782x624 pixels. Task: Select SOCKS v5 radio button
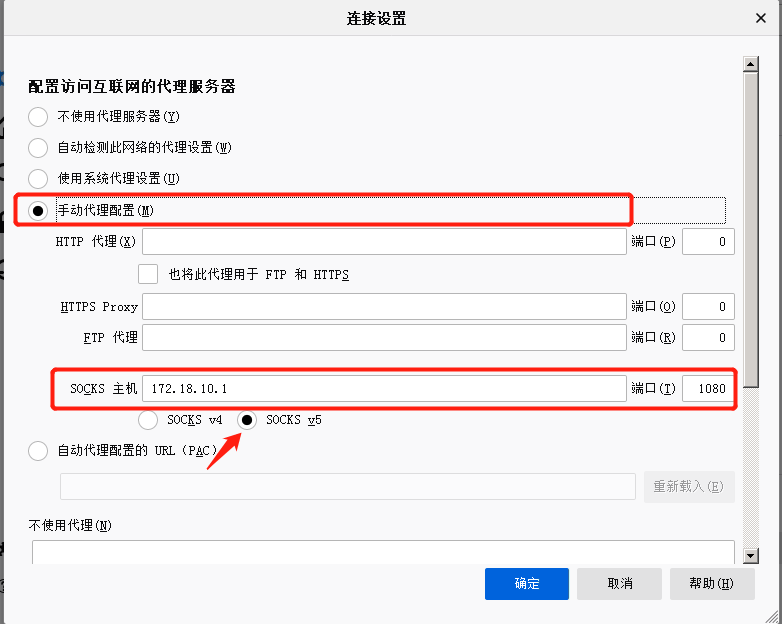(x=246, y=420)
